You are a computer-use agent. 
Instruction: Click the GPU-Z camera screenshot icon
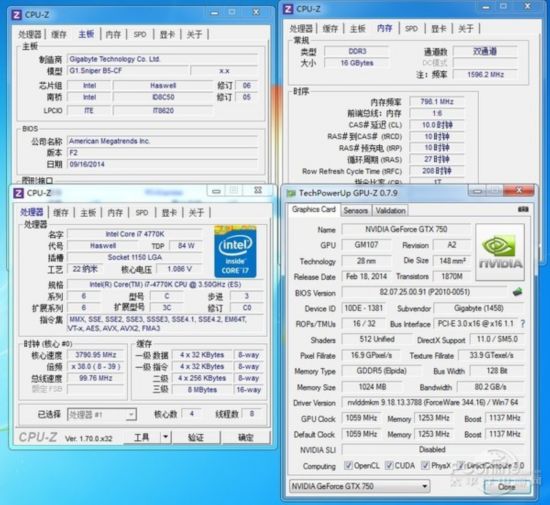tap(523, 209)
